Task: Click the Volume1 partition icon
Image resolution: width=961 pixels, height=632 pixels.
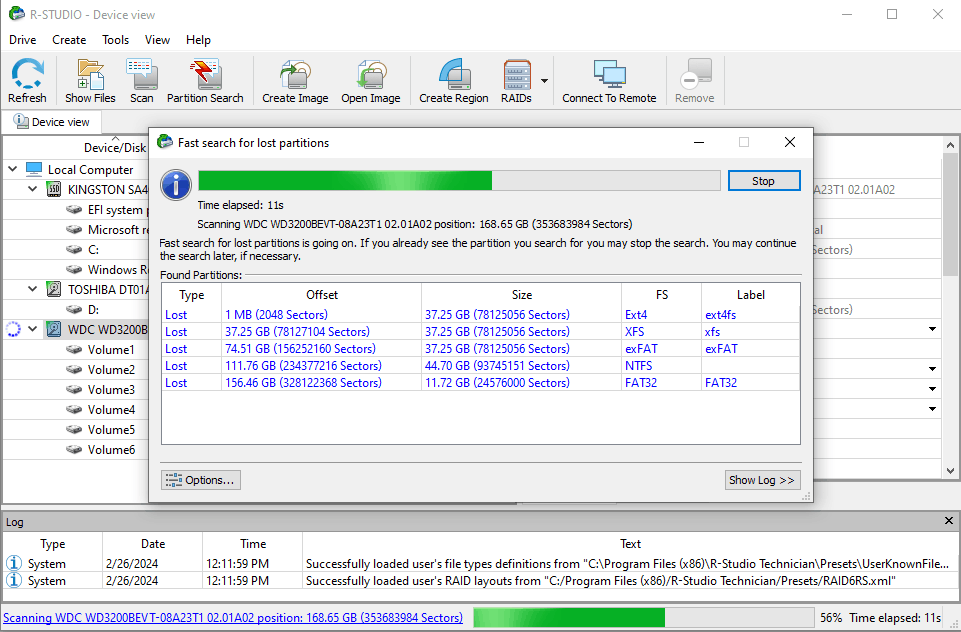Action: [x=74, y=349]
